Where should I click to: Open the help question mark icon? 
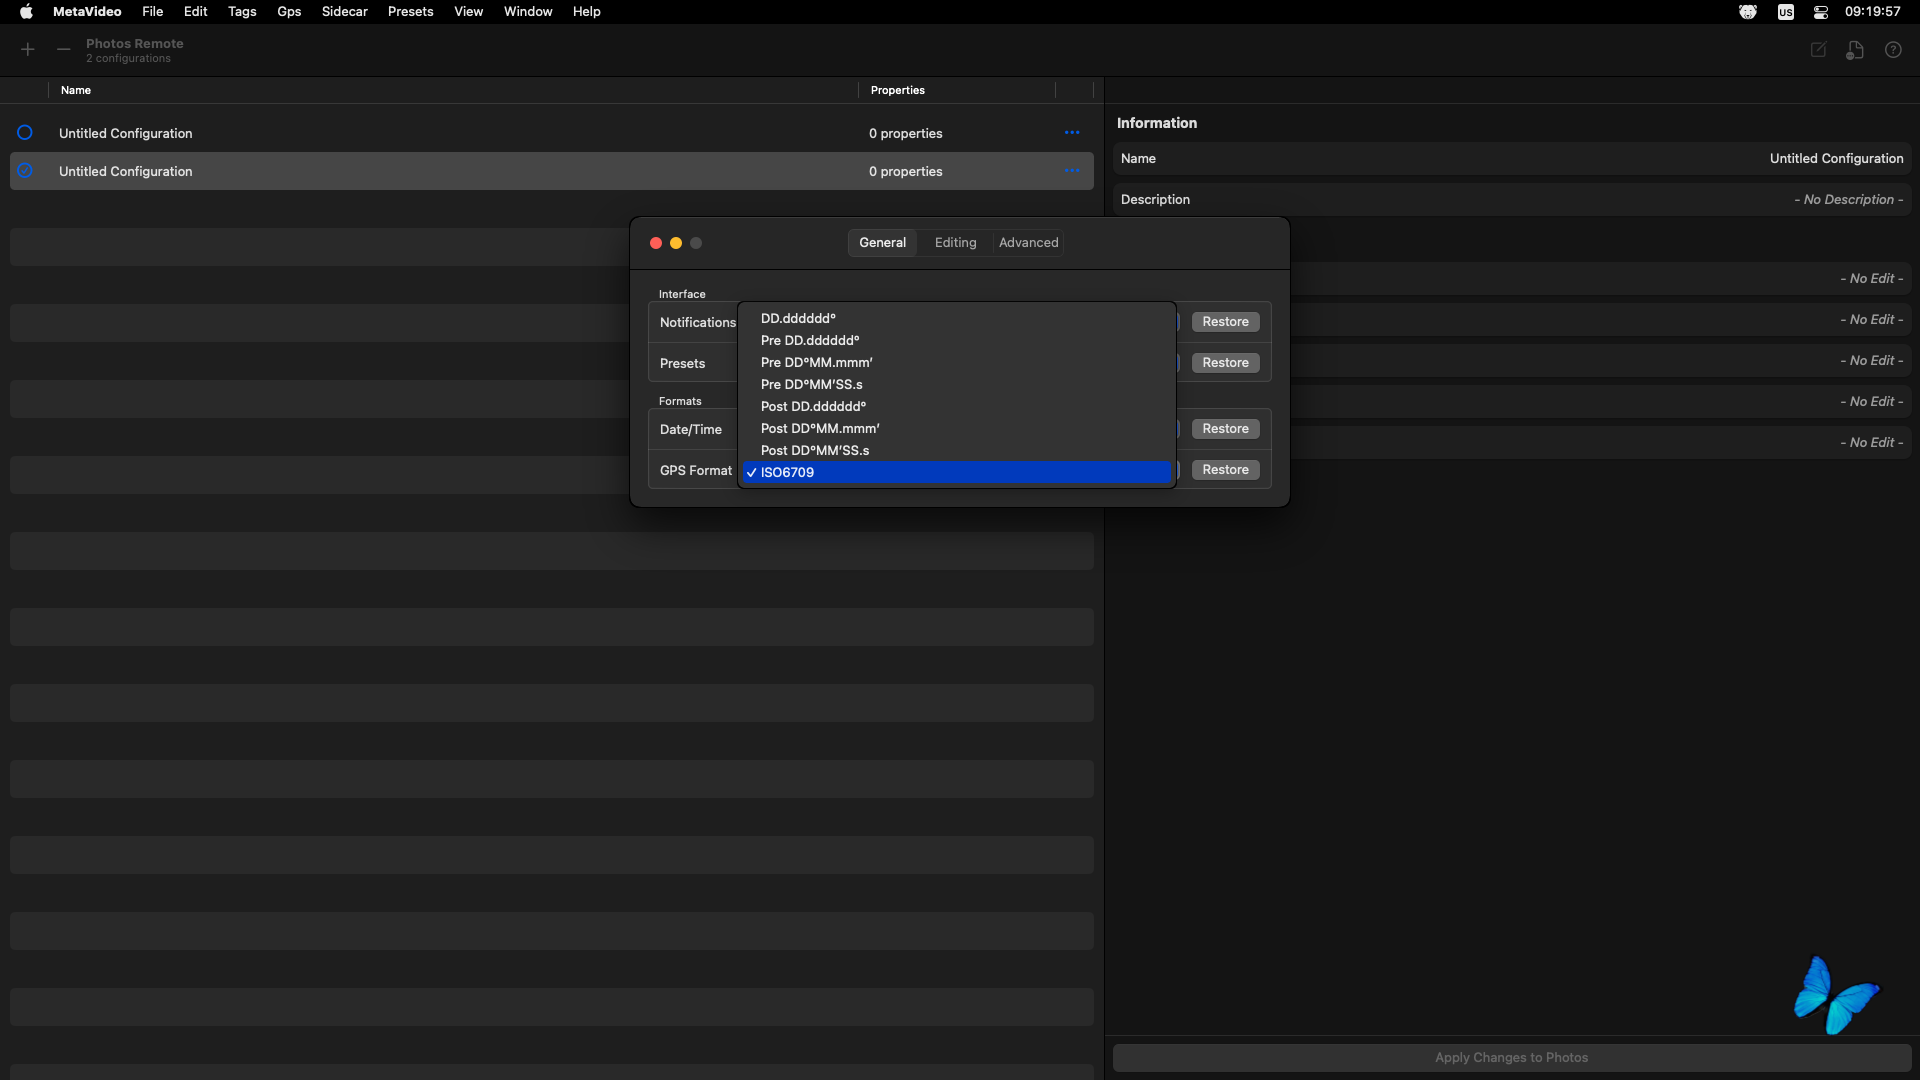pos(1893,50)
